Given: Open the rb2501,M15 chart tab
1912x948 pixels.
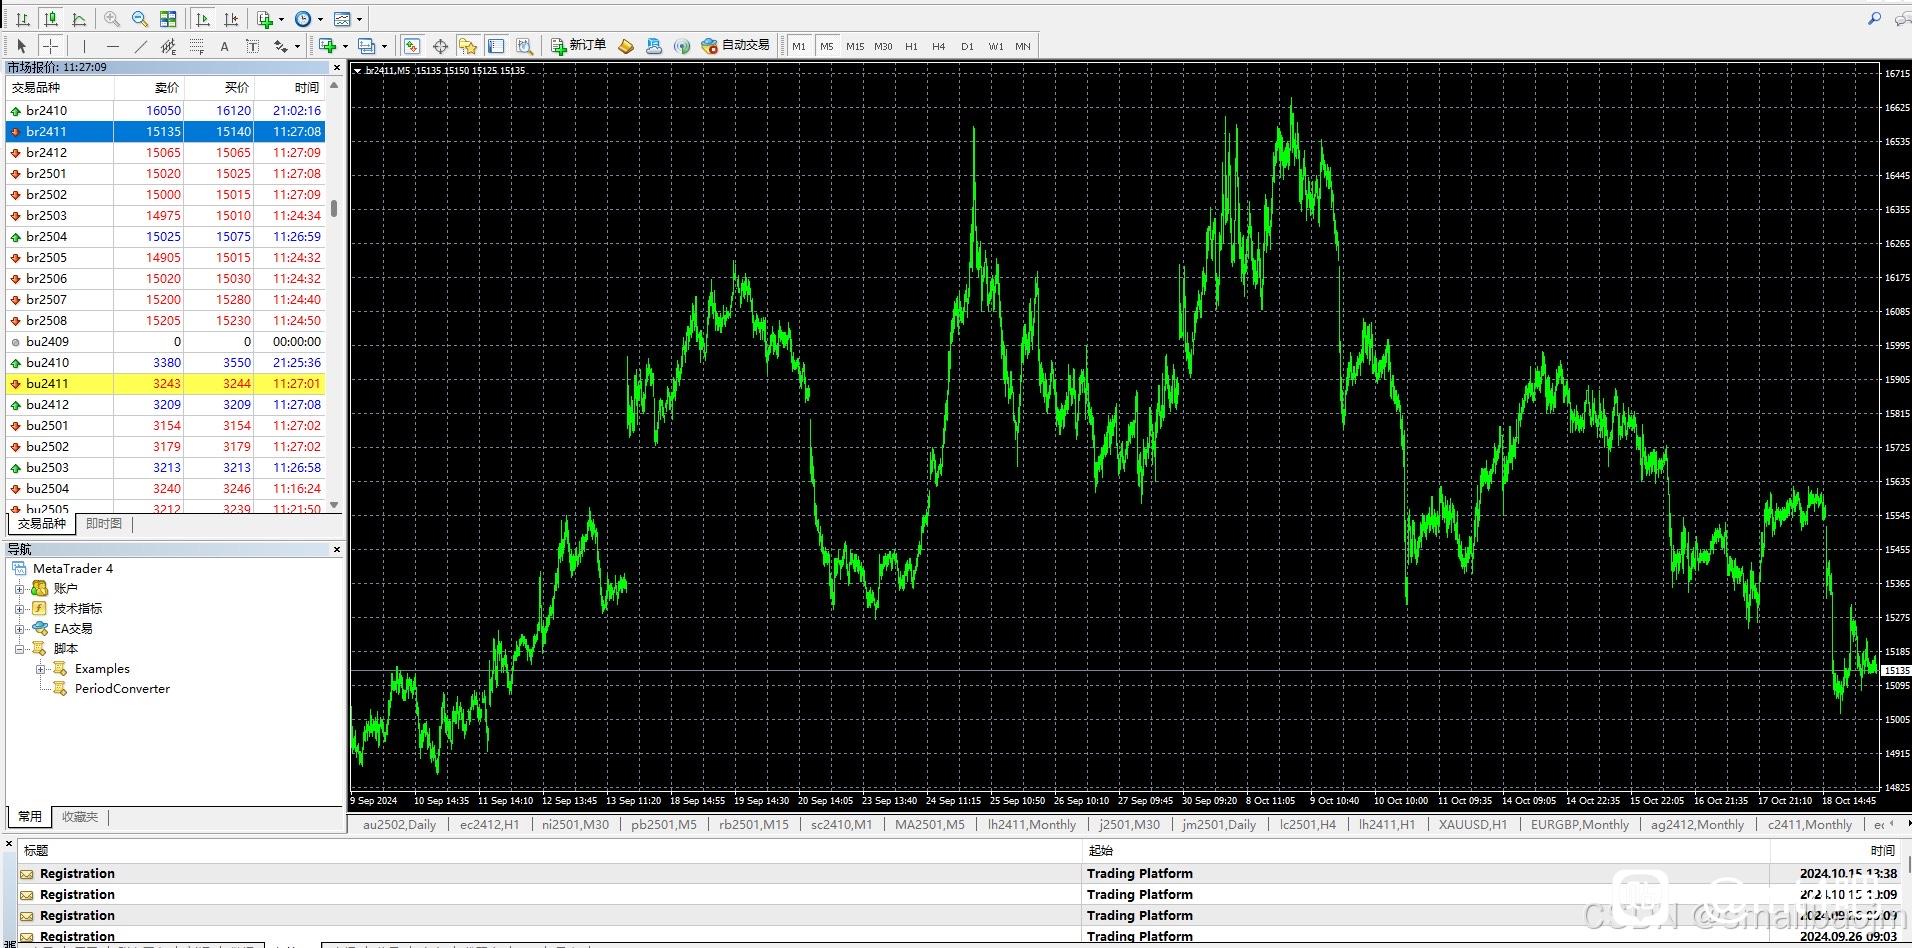Looking at the screenshot, I should coord(753,825).
